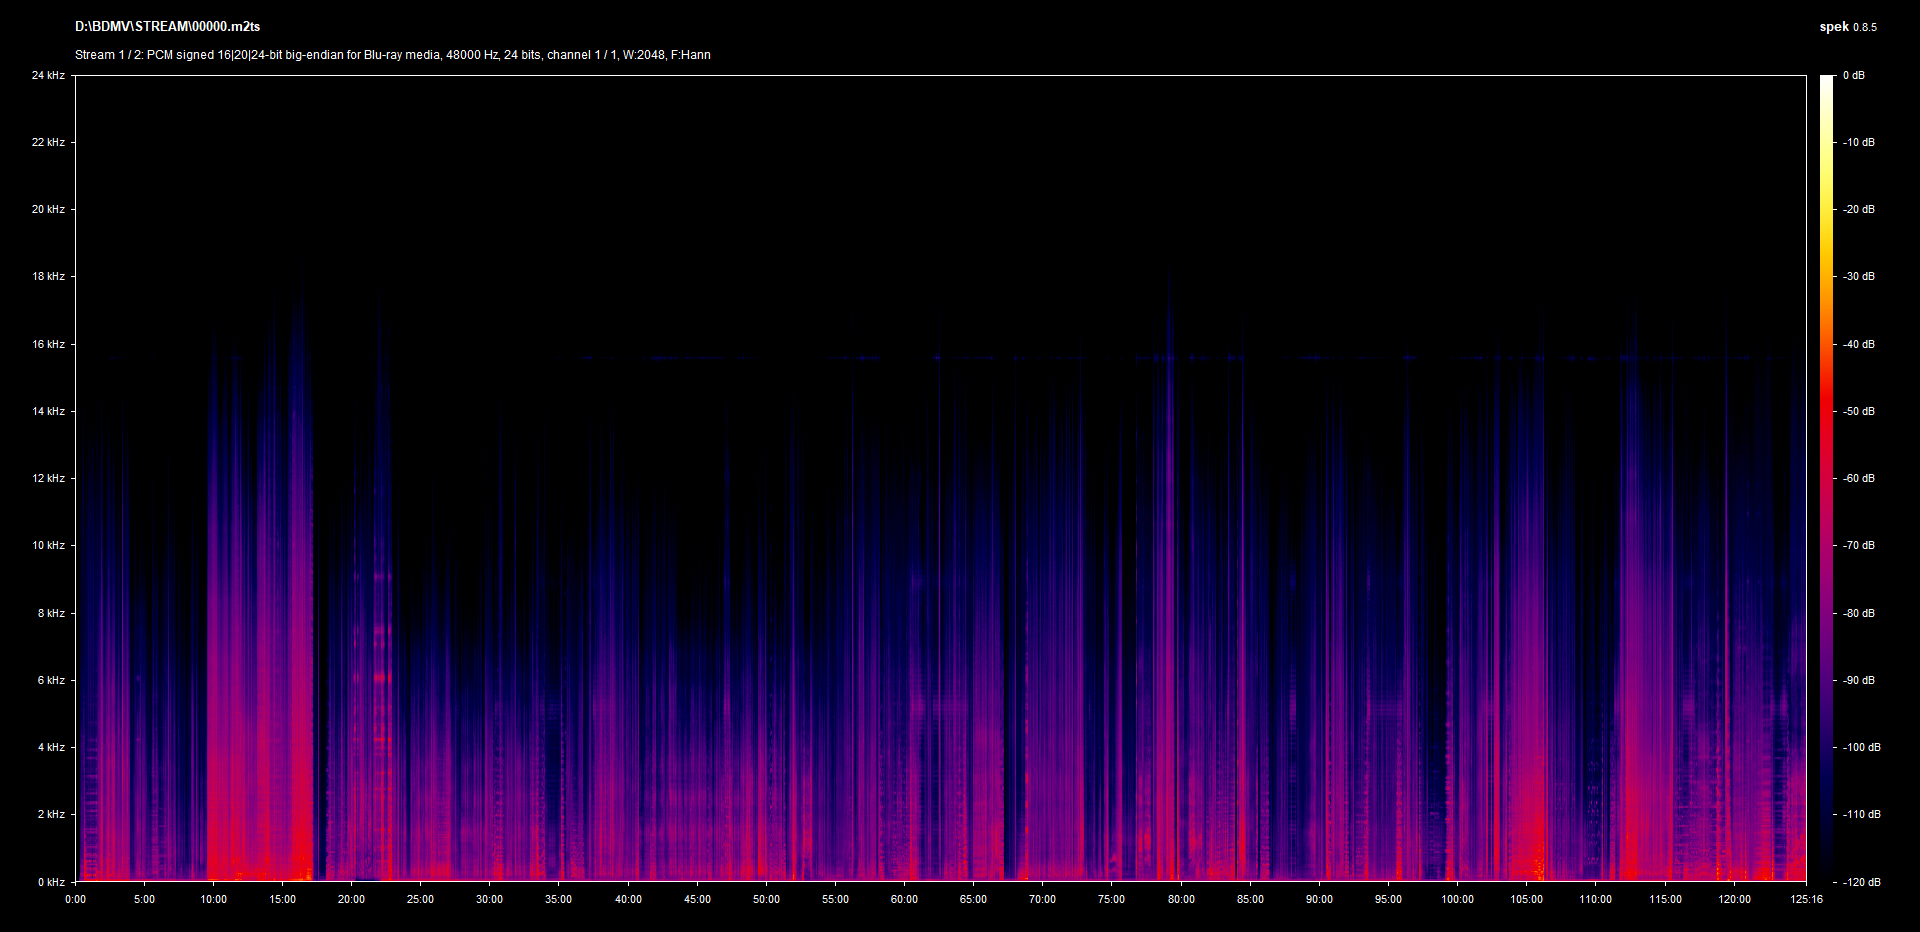Select the 110:00 time axis marker
This screenshot has height=932, width=1920.
pyautogui.click(x=1595, y=899)
